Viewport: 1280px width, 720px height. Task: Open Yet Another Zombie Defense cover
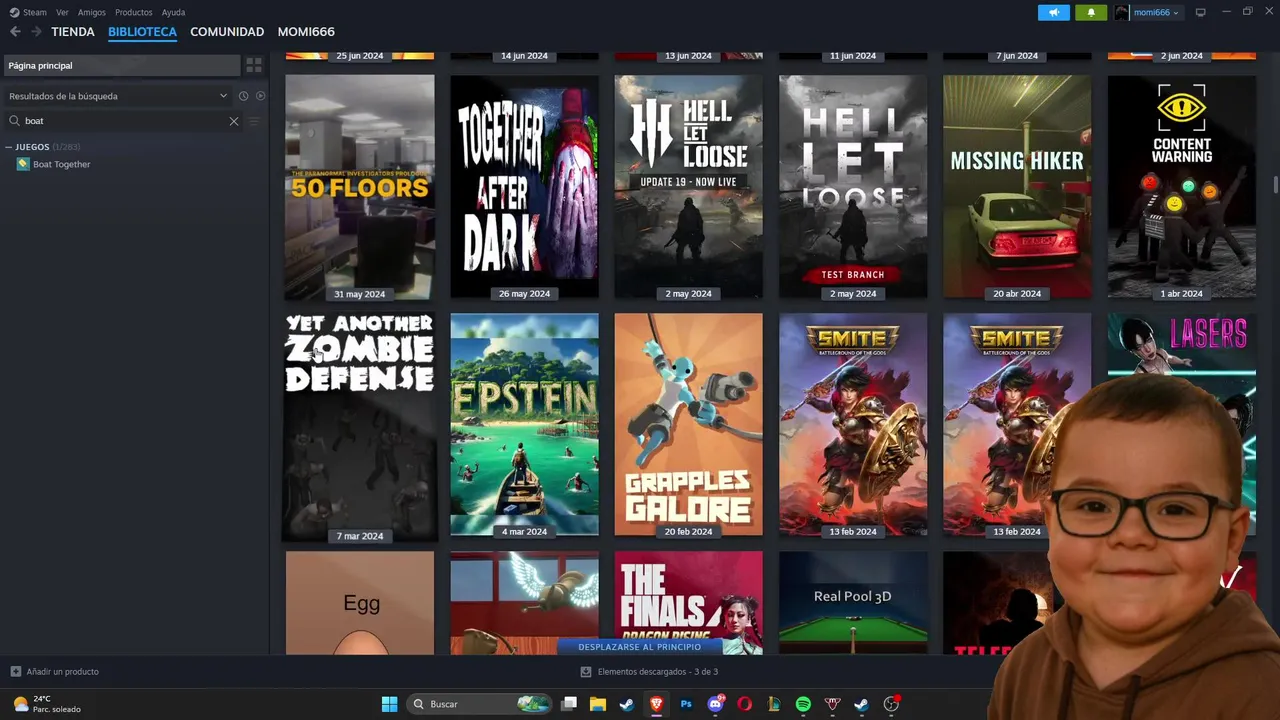[x=360, y=427]
